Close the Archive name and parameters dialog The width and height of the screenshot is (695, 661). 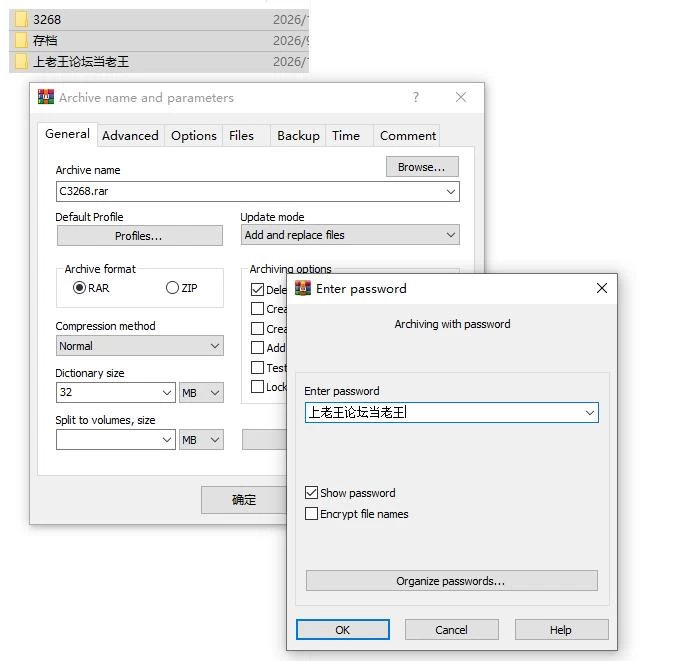pos(461,97)
